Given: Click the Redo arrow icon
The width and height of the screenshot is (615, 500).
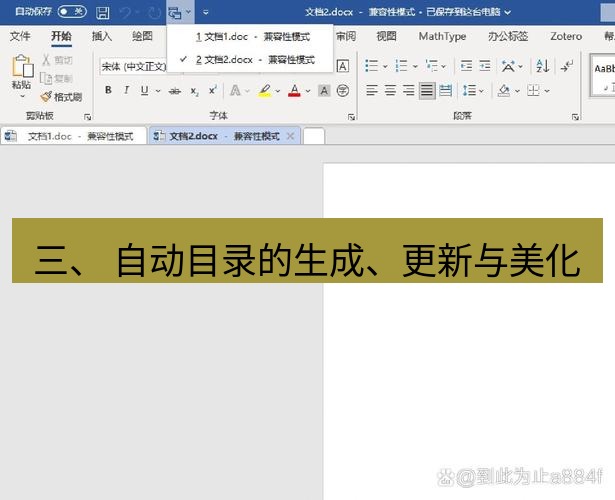Looking at the screenshot, I should click(154, 13).
